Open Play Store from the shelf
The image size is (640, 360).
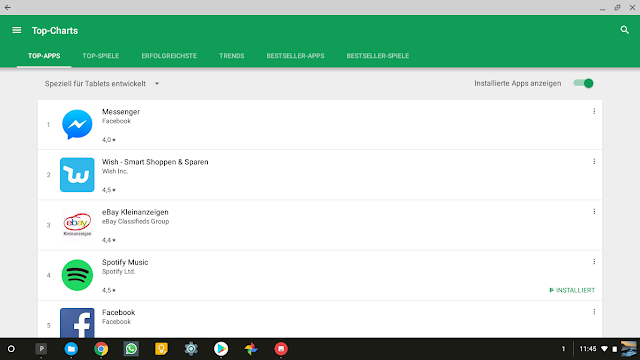coord(221,349)
